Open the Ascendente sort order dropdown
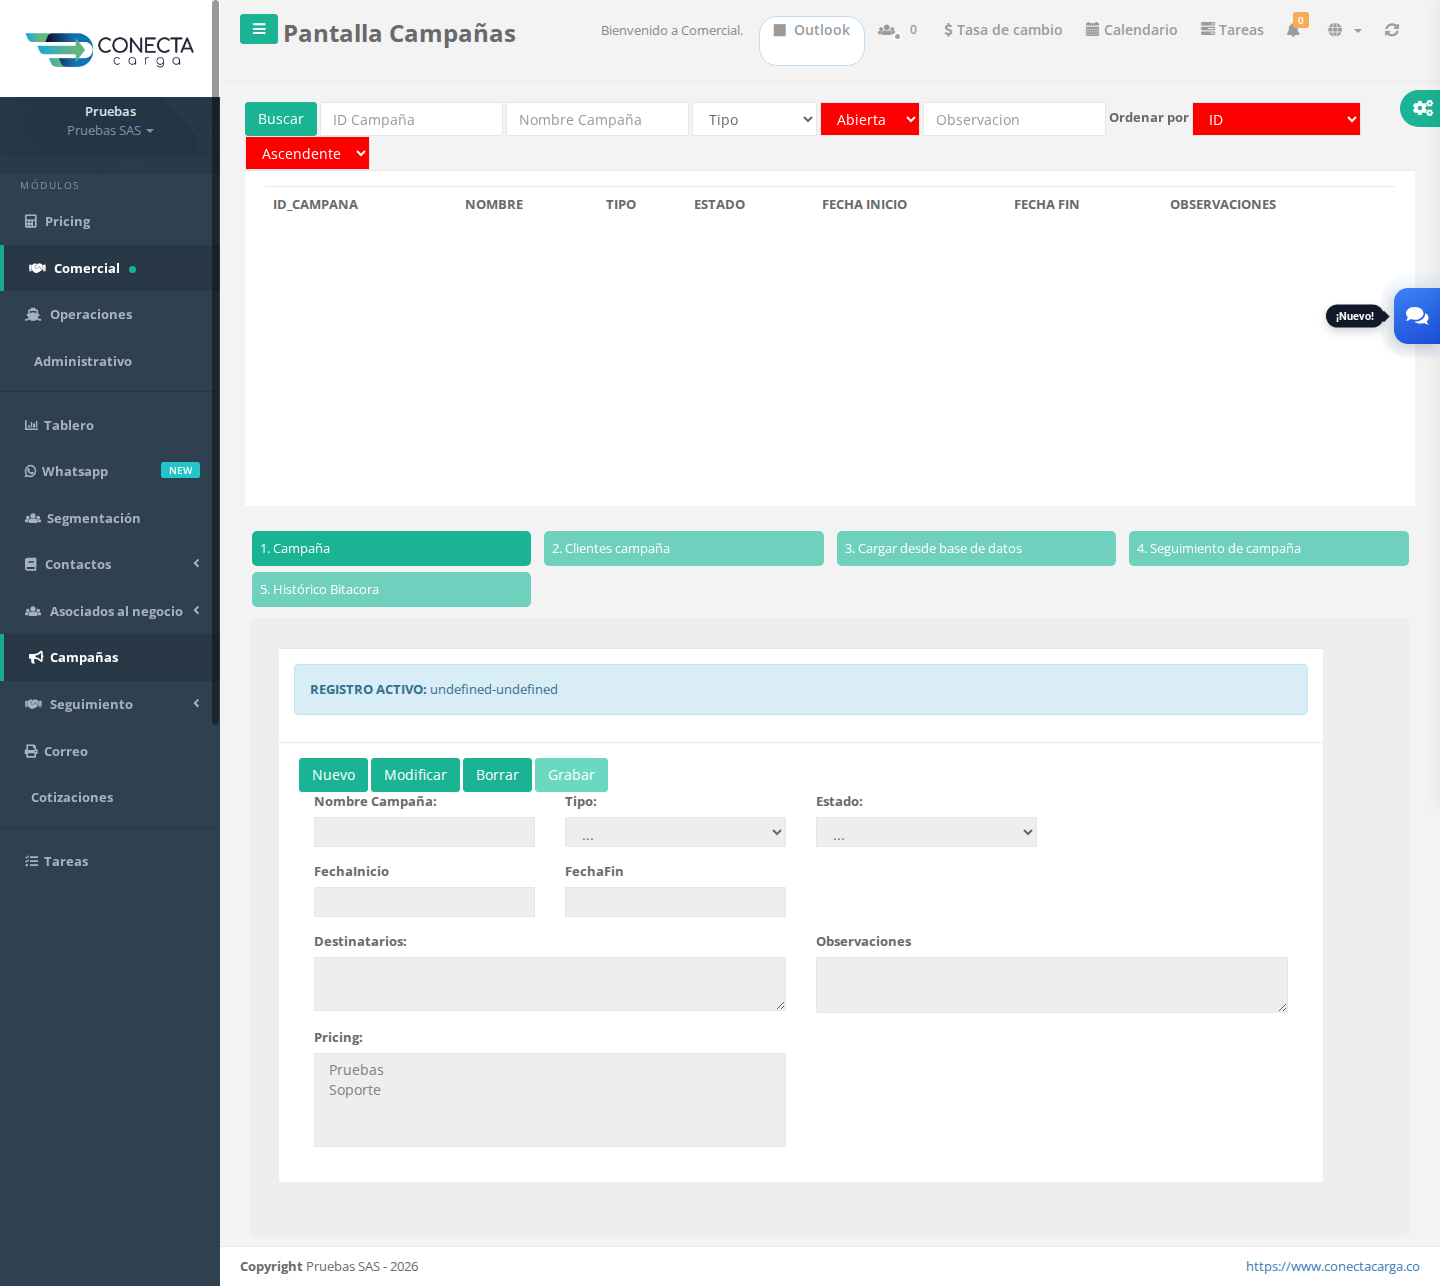The width and height of the screenshot is (1440, 1286). [x=307, y=153]
